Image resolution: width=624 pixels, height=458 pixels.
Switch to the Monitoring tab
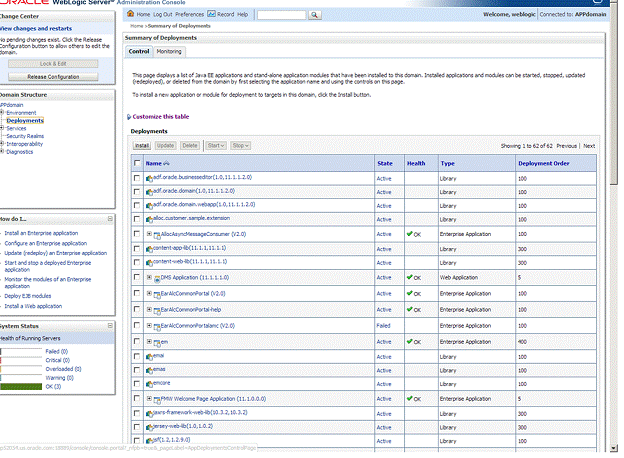[x=169, y=51]
